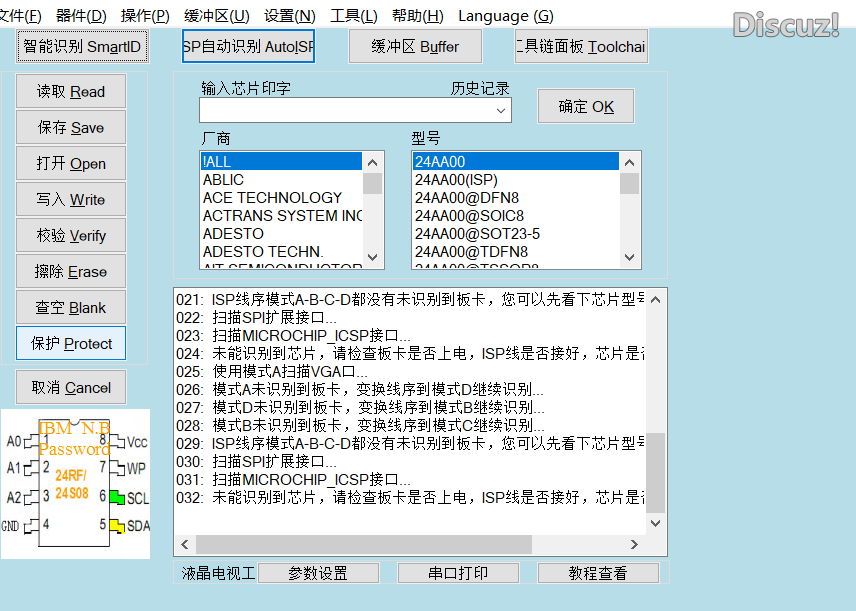Image resolution: width=856 pixels, height=611 pixels.
Task: Open the 缓冲区 Buffer panel
Action: (x=415, y=47)
